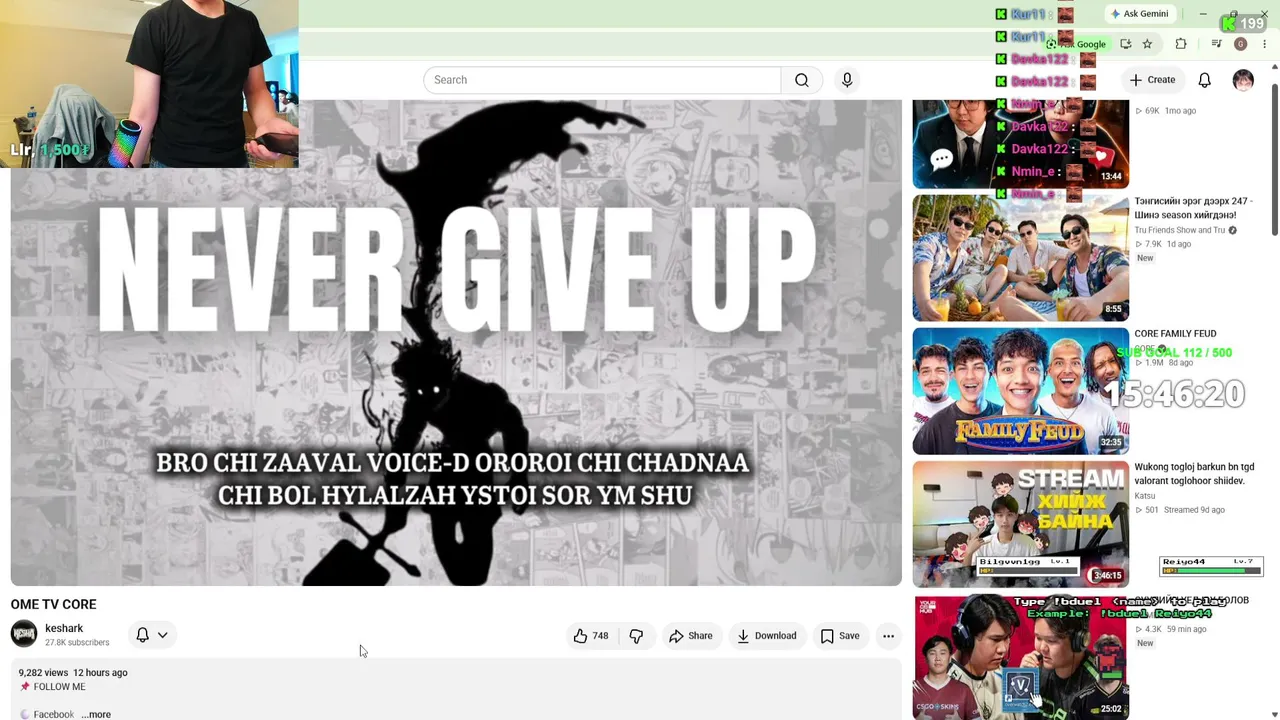Open the Wukong togloj barkun stream title
Viewport: 1280px width, 720px height.
click(x=1194, y=474)
